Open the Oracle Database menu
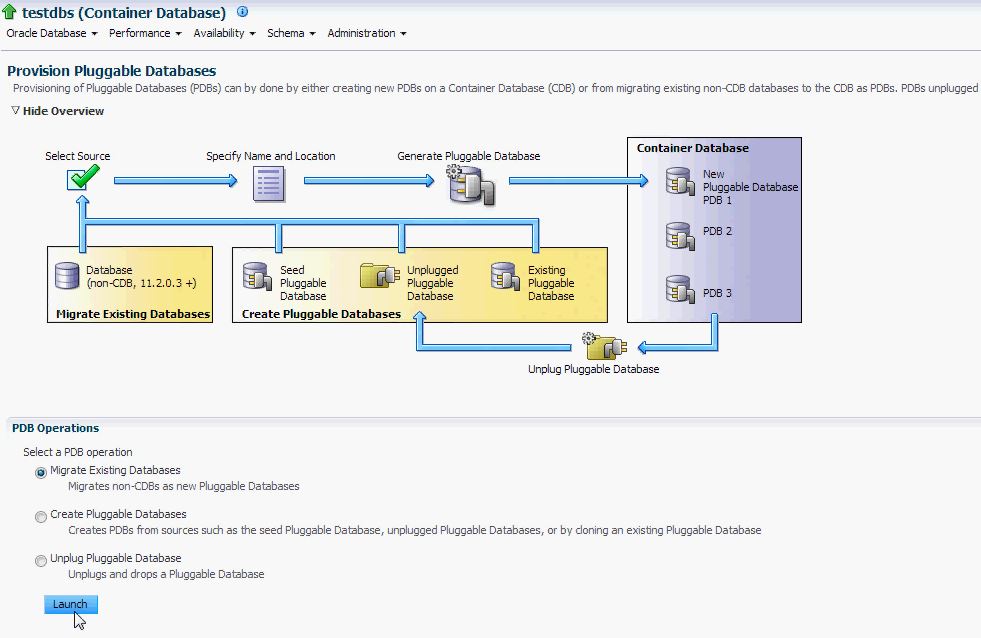981x638 pixels. pyautogui.click(x=47, y=33)
